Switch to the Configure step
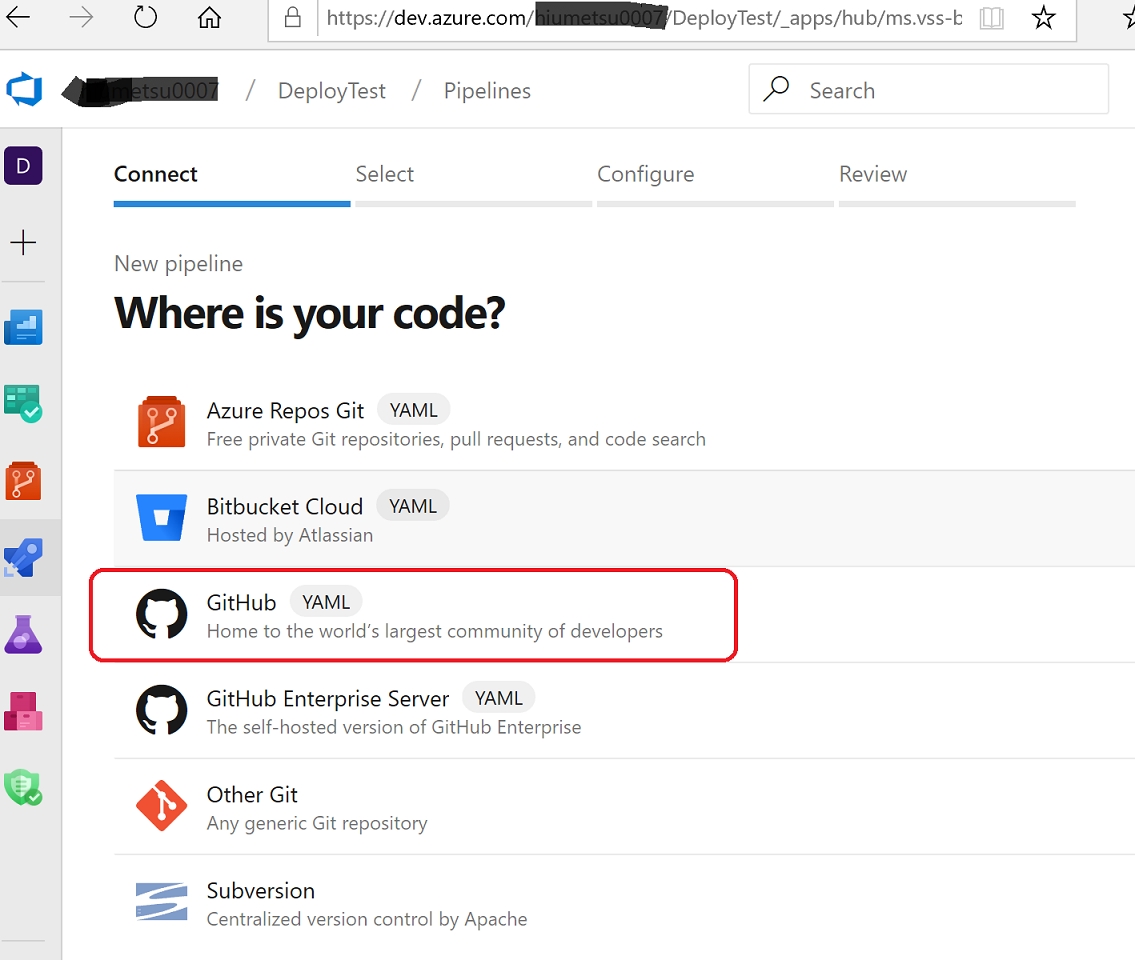Image resolution: width=1135 pixels, height=960 pixels. tap(645, 173)
